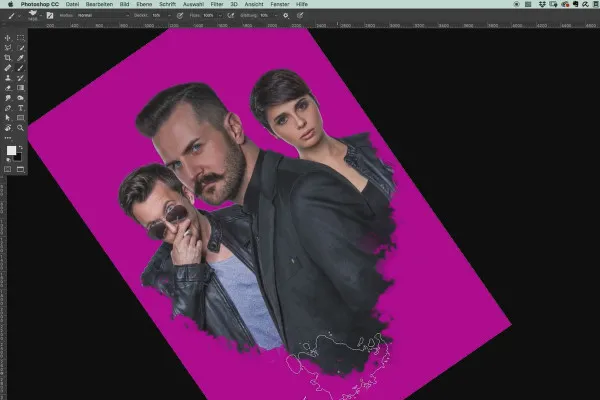Select the Rectangle shape tool
Screen dimensions: 600x400
click(20, 118)
